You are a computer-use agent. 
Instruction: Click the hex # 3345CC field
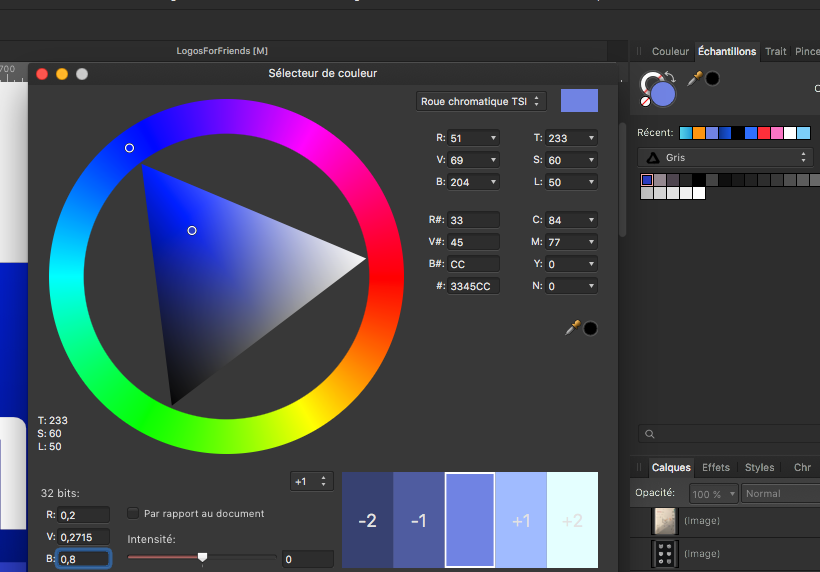473,286
